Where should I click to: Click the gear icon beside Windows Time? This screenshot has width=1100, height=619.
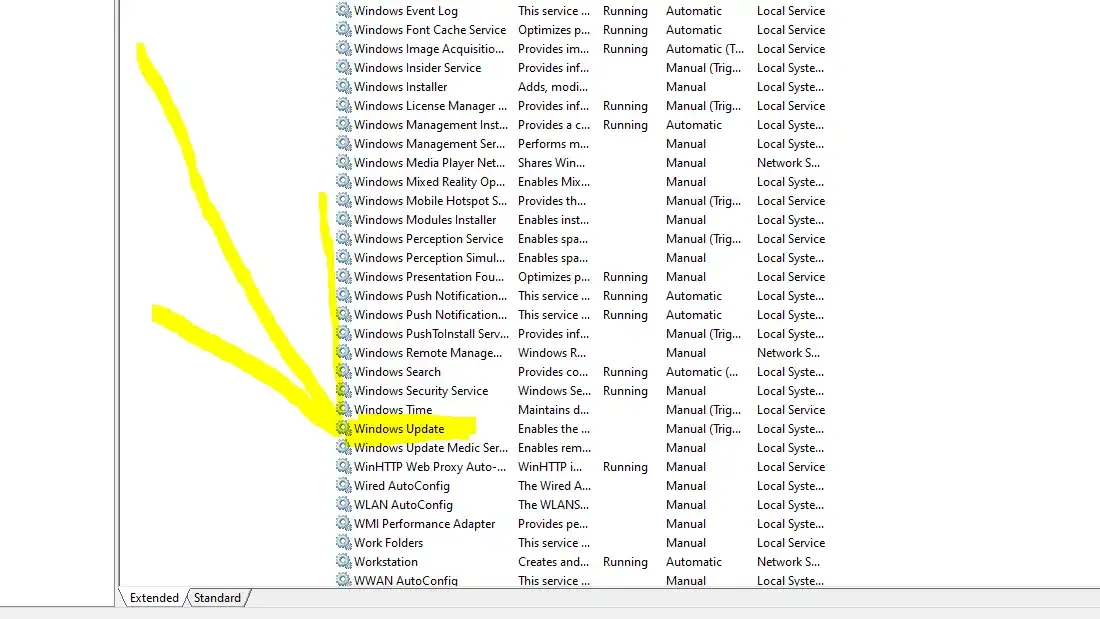[x=343, y=409]
